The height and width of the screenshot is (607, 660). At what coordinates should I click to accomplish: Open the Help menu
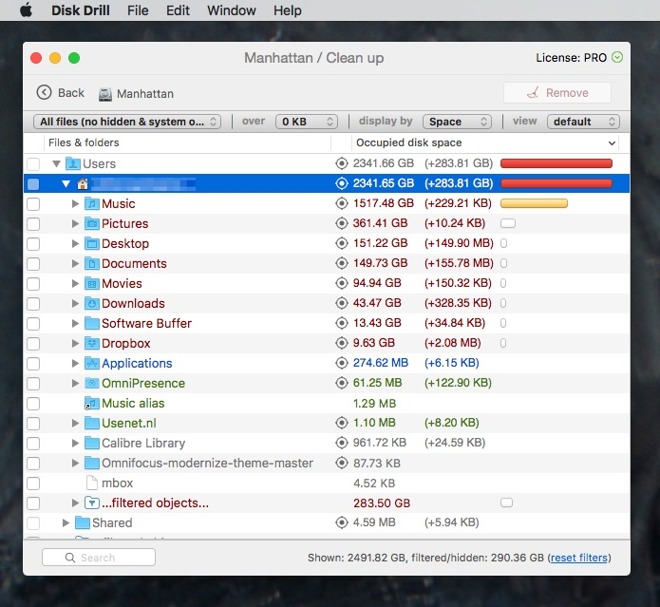[x=287, y=10]
